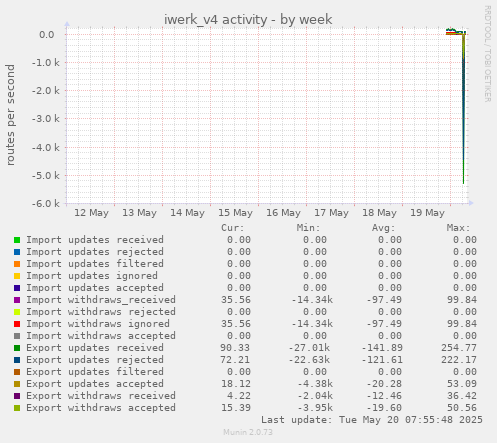Click Export updates rejected cur '72.21'
This screenshot has width=497, height=443.
(x=235, y=360)
